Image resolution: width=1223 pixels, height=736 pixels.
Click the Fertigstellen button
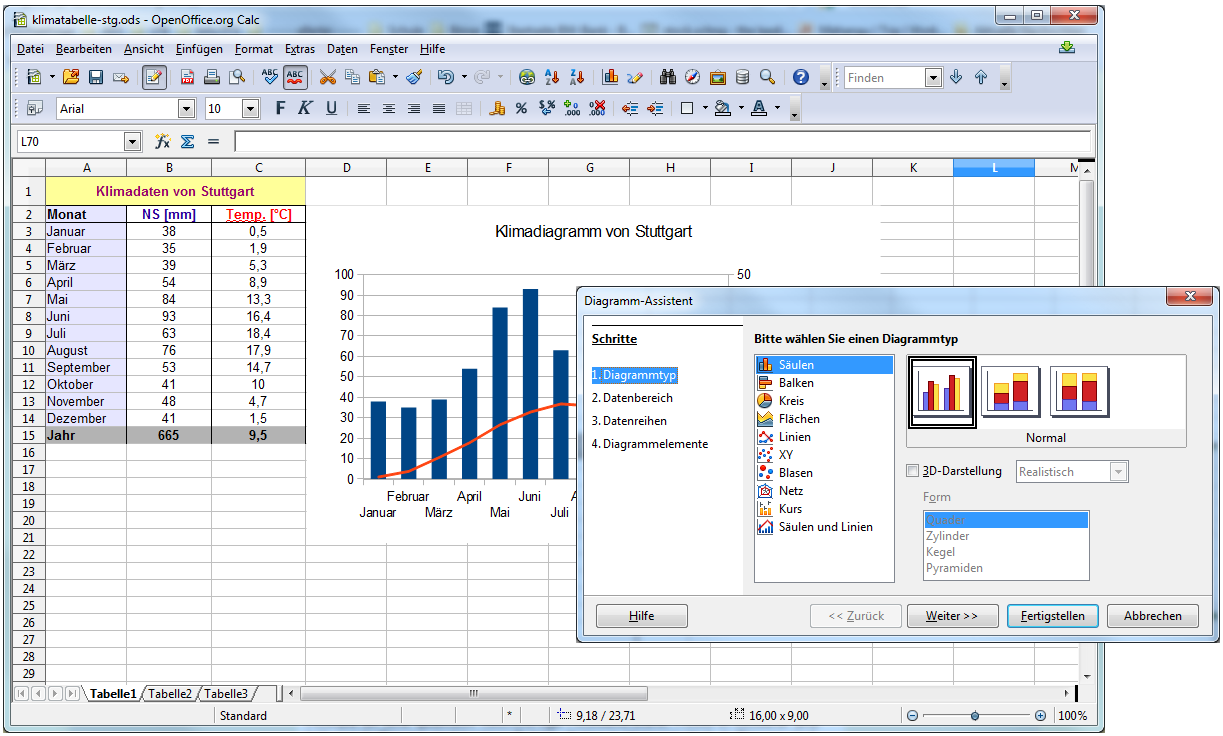[1052, 616]
